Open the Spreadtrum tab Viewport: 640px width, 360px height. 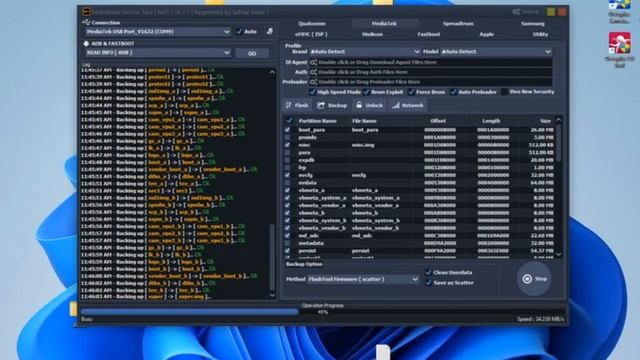pos(458,24)
